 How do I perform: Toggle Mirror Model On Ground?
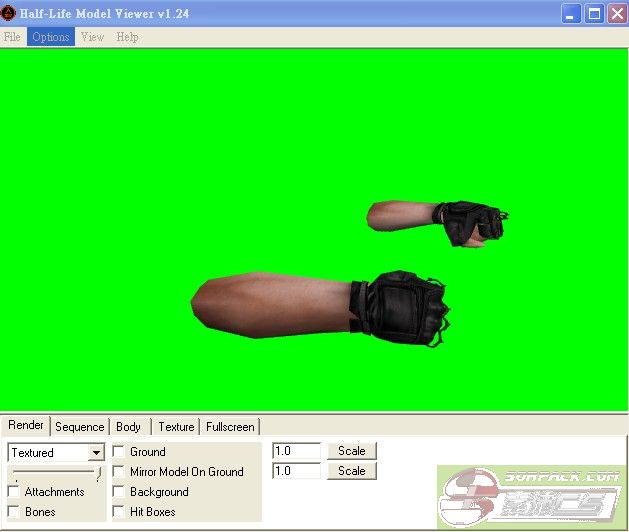(119, 472)
